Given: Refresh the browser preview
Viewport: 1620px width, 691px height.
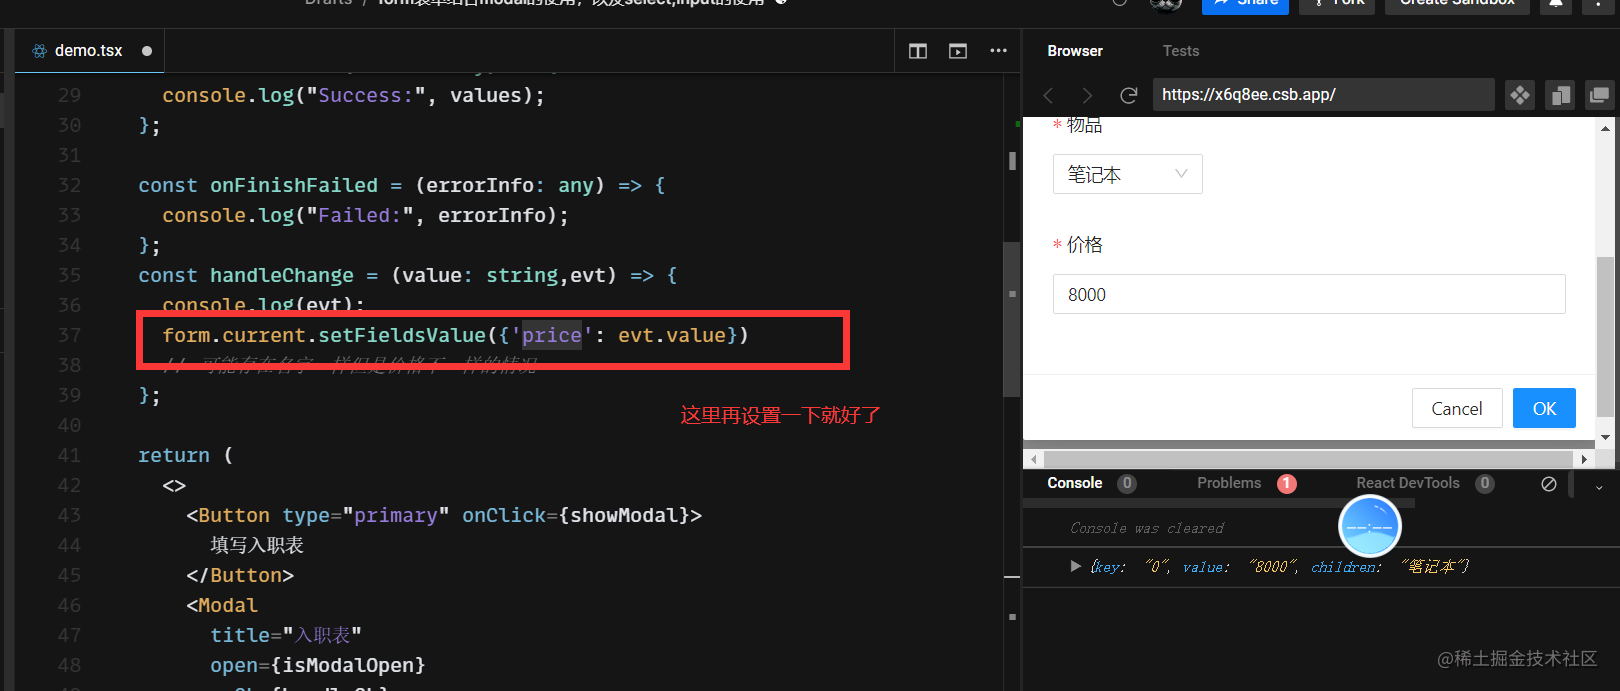Looking at the screenshot, I should (x=1129, y=95).
